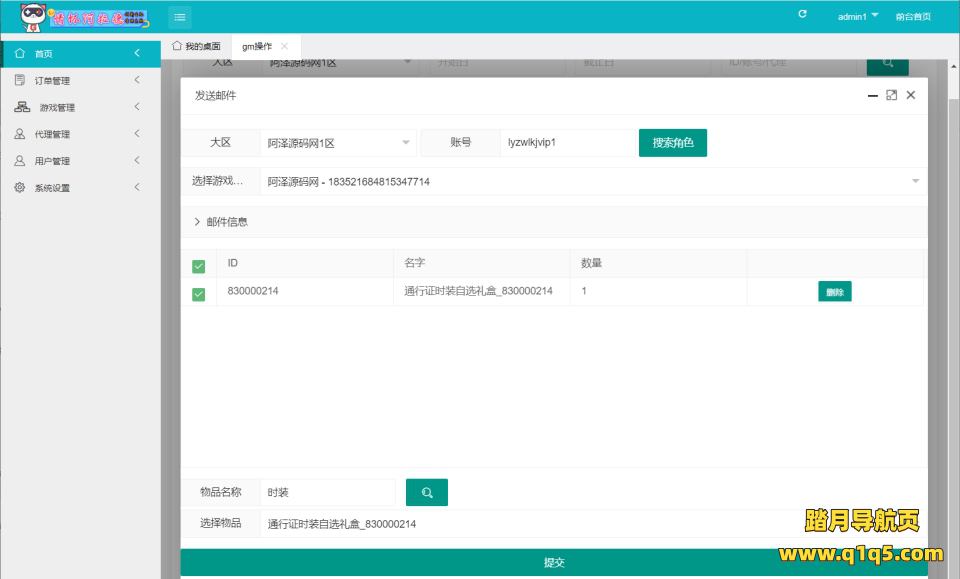Close the gm操作 tab with its X

click(x=284, y=46)
